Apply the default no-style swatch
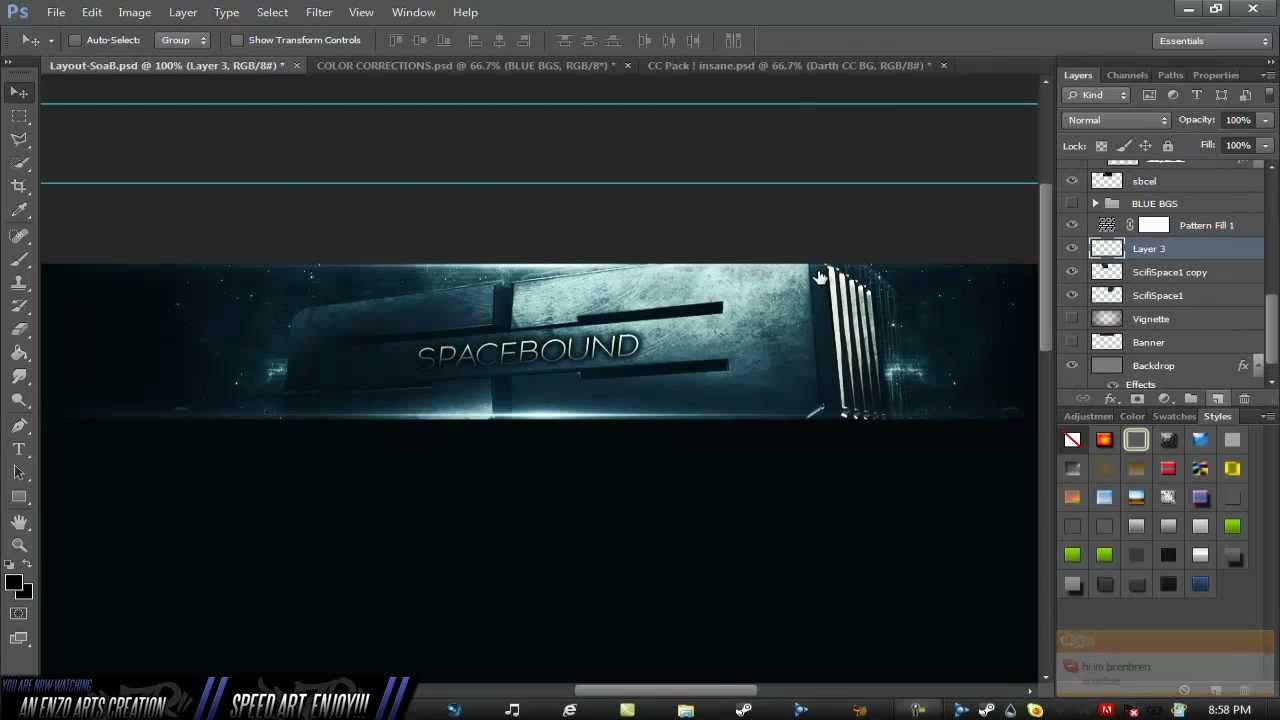1280x720 pixels. click(1072, 440)
